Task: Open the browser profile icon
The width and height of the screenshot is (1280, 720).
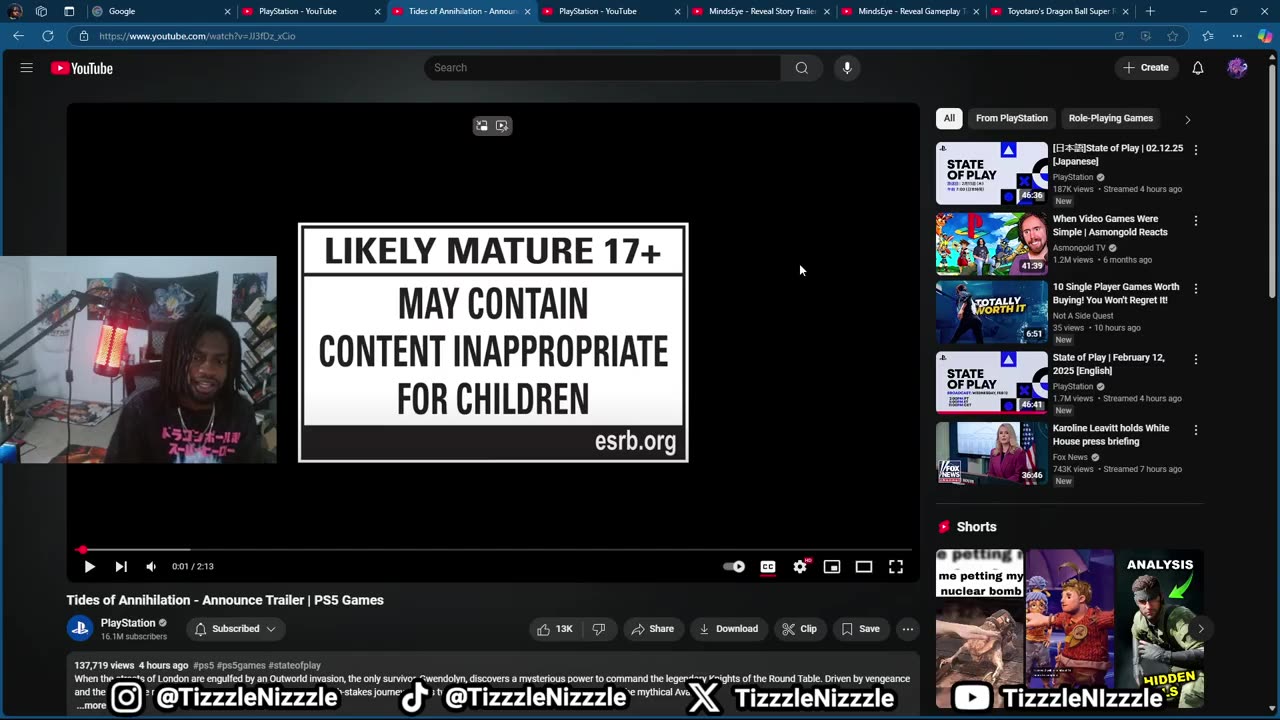Action: [15, 11]
